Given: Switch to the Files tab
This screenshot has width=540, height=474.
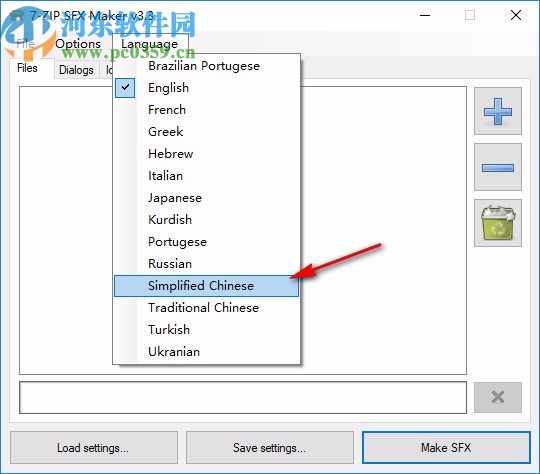Looking at the screenshot, I should tap(27, 68).
